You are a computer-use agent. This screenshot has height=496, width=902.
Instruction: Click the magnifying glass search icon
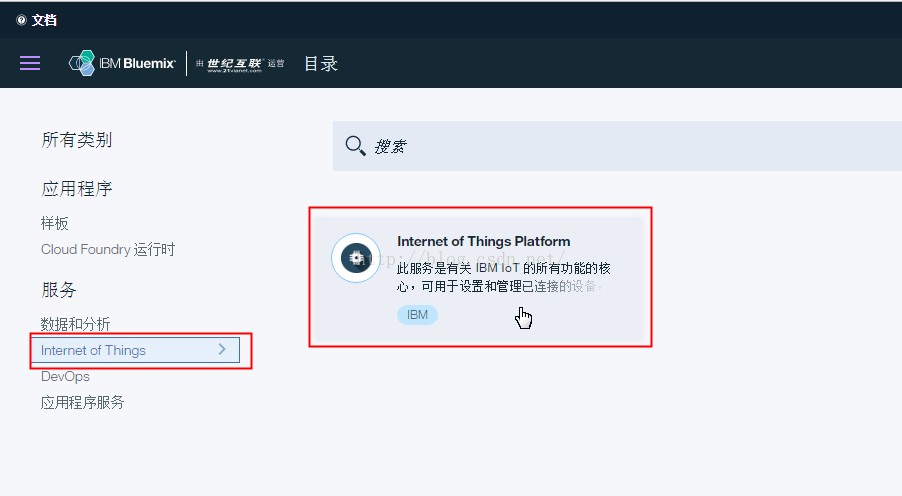click(354, 146)
